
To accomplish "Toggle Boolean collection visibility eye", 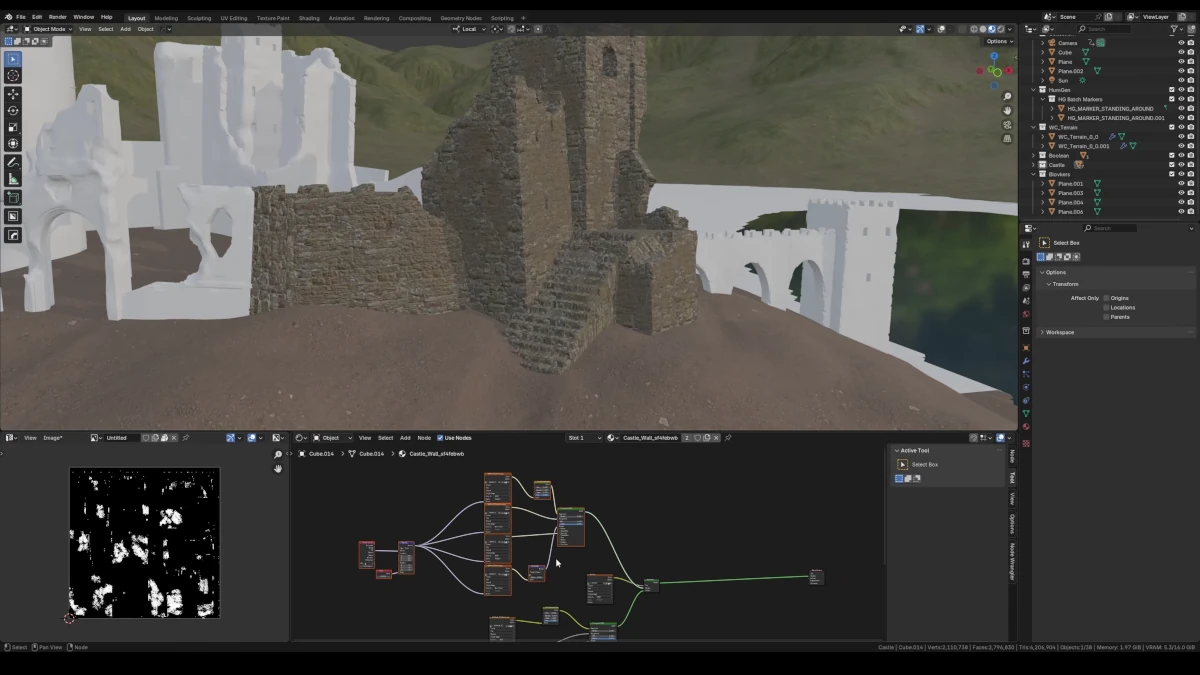I will [1181, 155].
